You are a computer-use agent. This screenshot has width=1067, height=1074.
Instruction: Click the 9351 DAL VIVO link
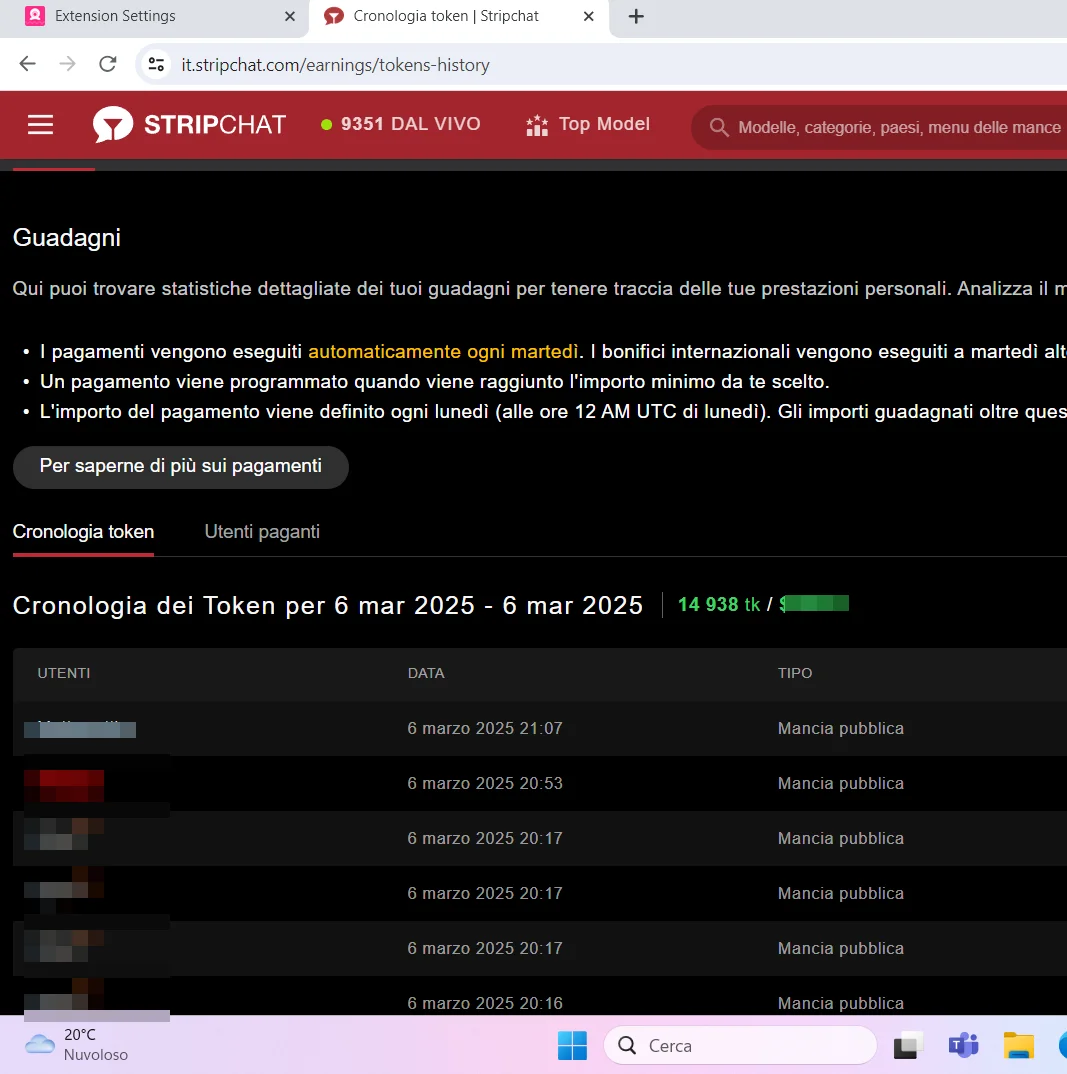click(x=401, y=125)
